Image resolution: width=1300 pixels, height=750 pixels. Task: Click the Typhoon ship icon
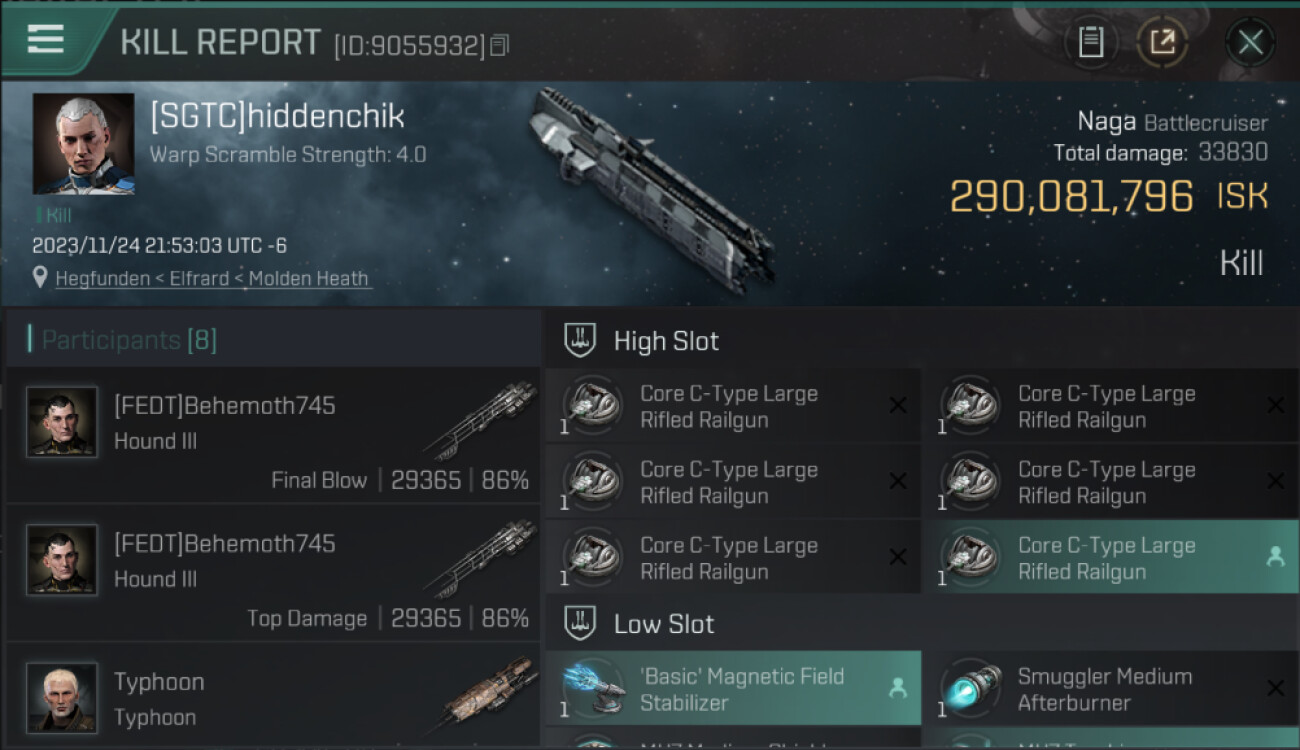click(x=487, y=694)
